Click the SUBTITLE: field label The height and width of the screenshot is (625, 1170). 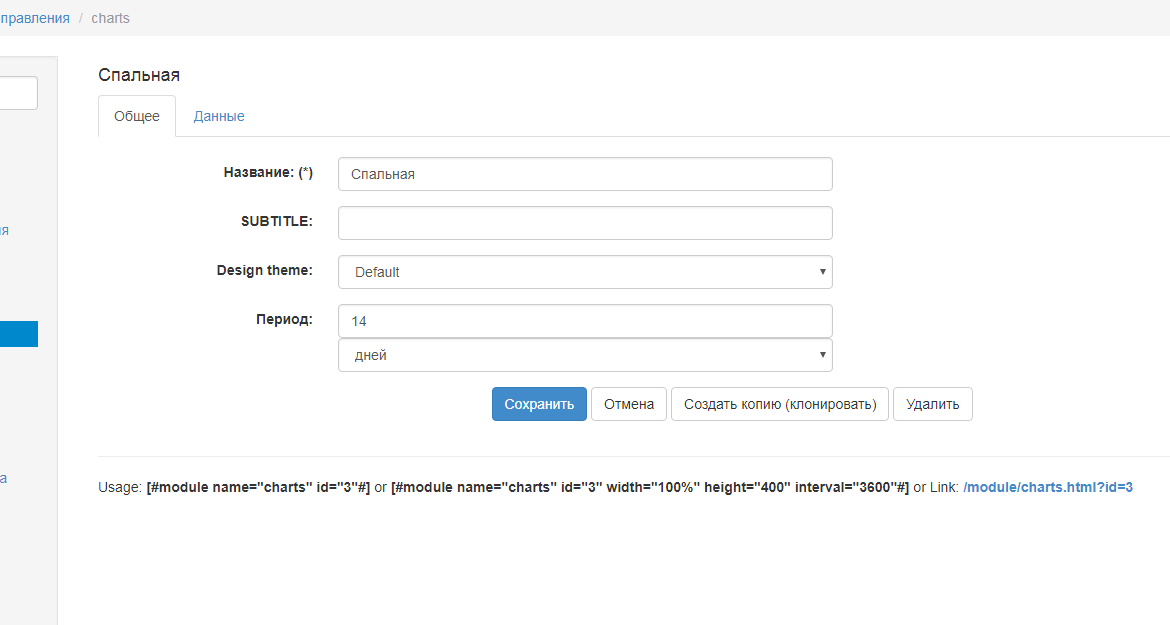pos(277,221)
